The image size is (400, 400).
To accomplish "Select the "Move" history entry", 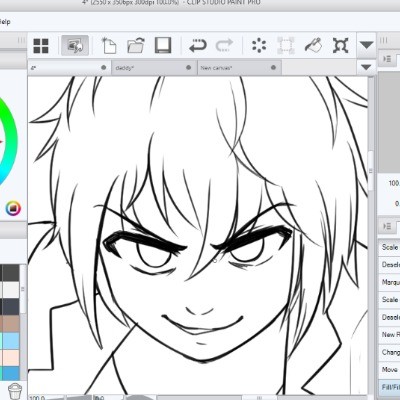I will 389,369.
